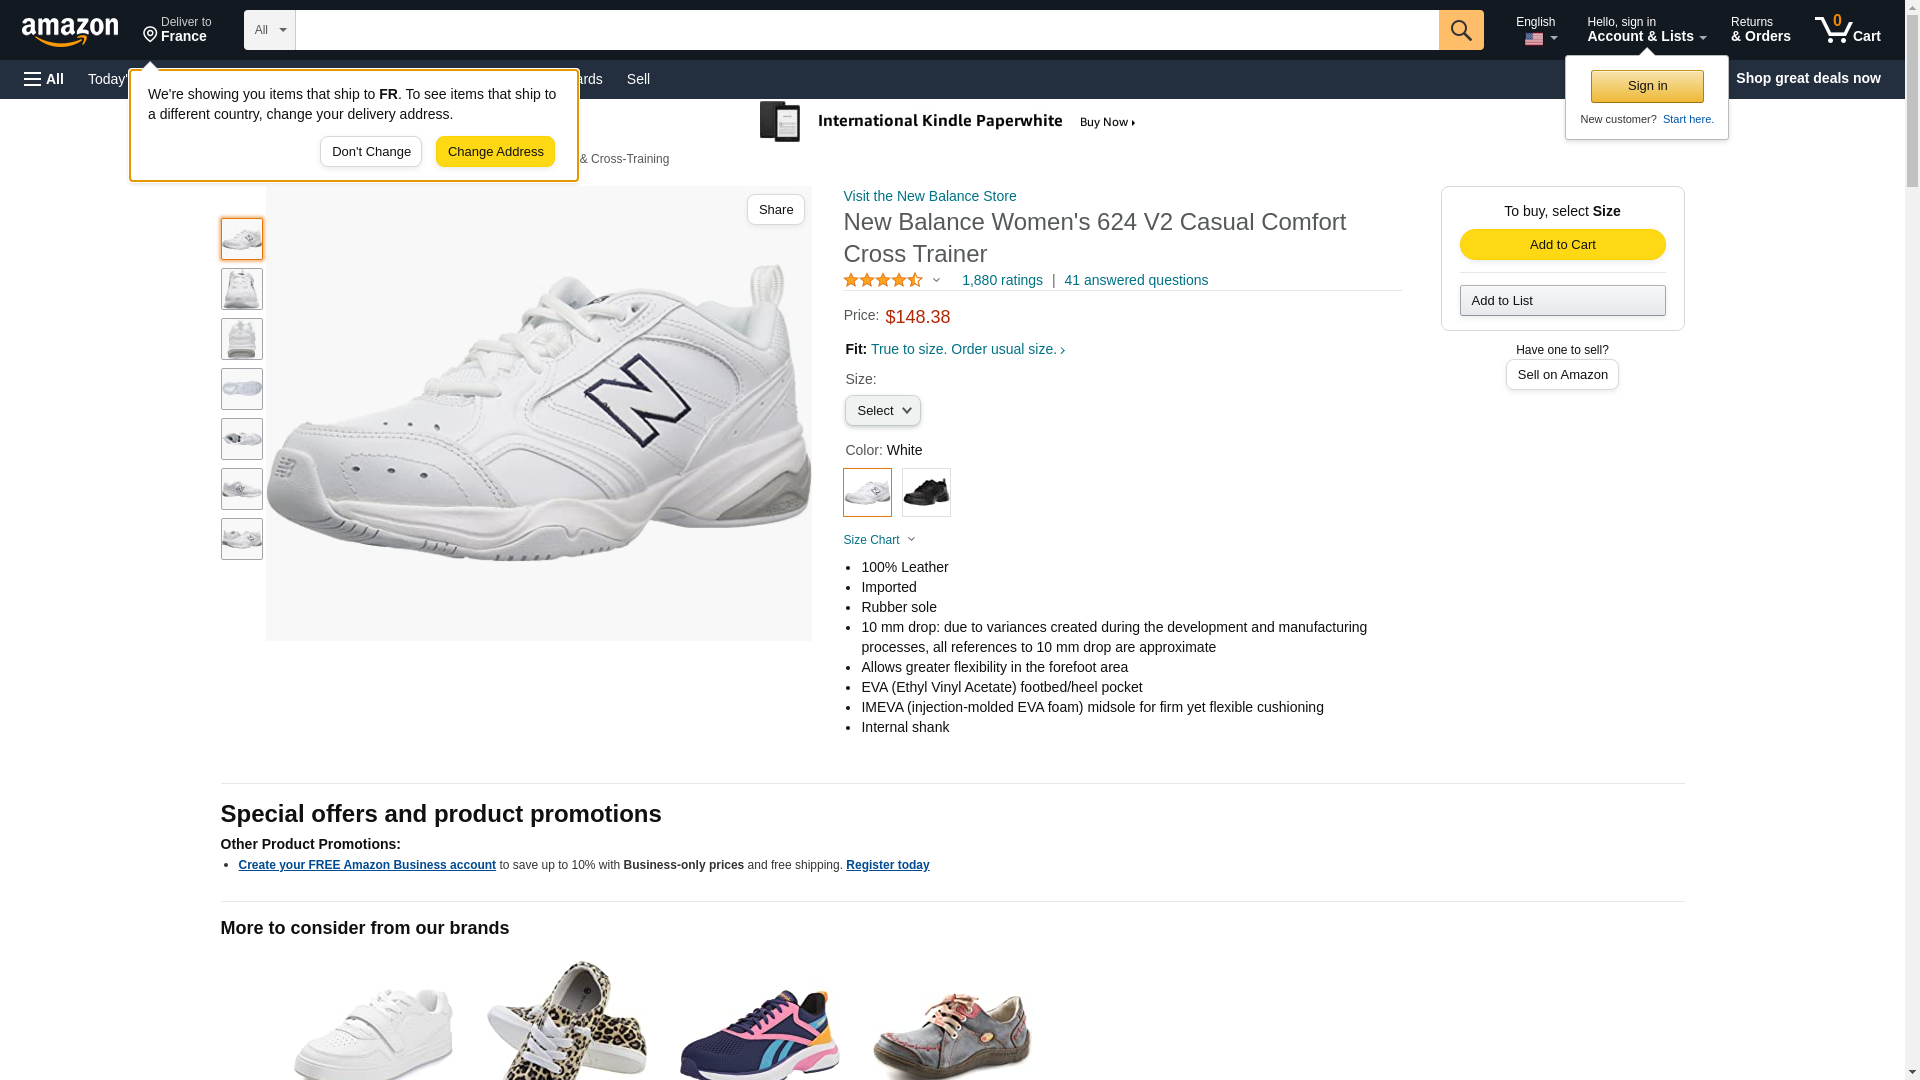Screen dimensions: 1920x1080
Task: Open the English language selector
Action: click(x=1535, y=30)
